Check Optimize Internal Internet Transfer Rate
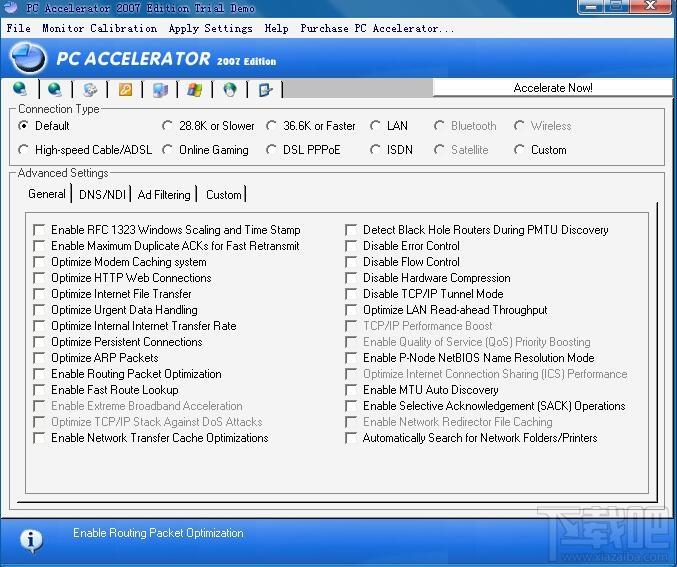This screenshot has width=677, height=567. (39, 326)
